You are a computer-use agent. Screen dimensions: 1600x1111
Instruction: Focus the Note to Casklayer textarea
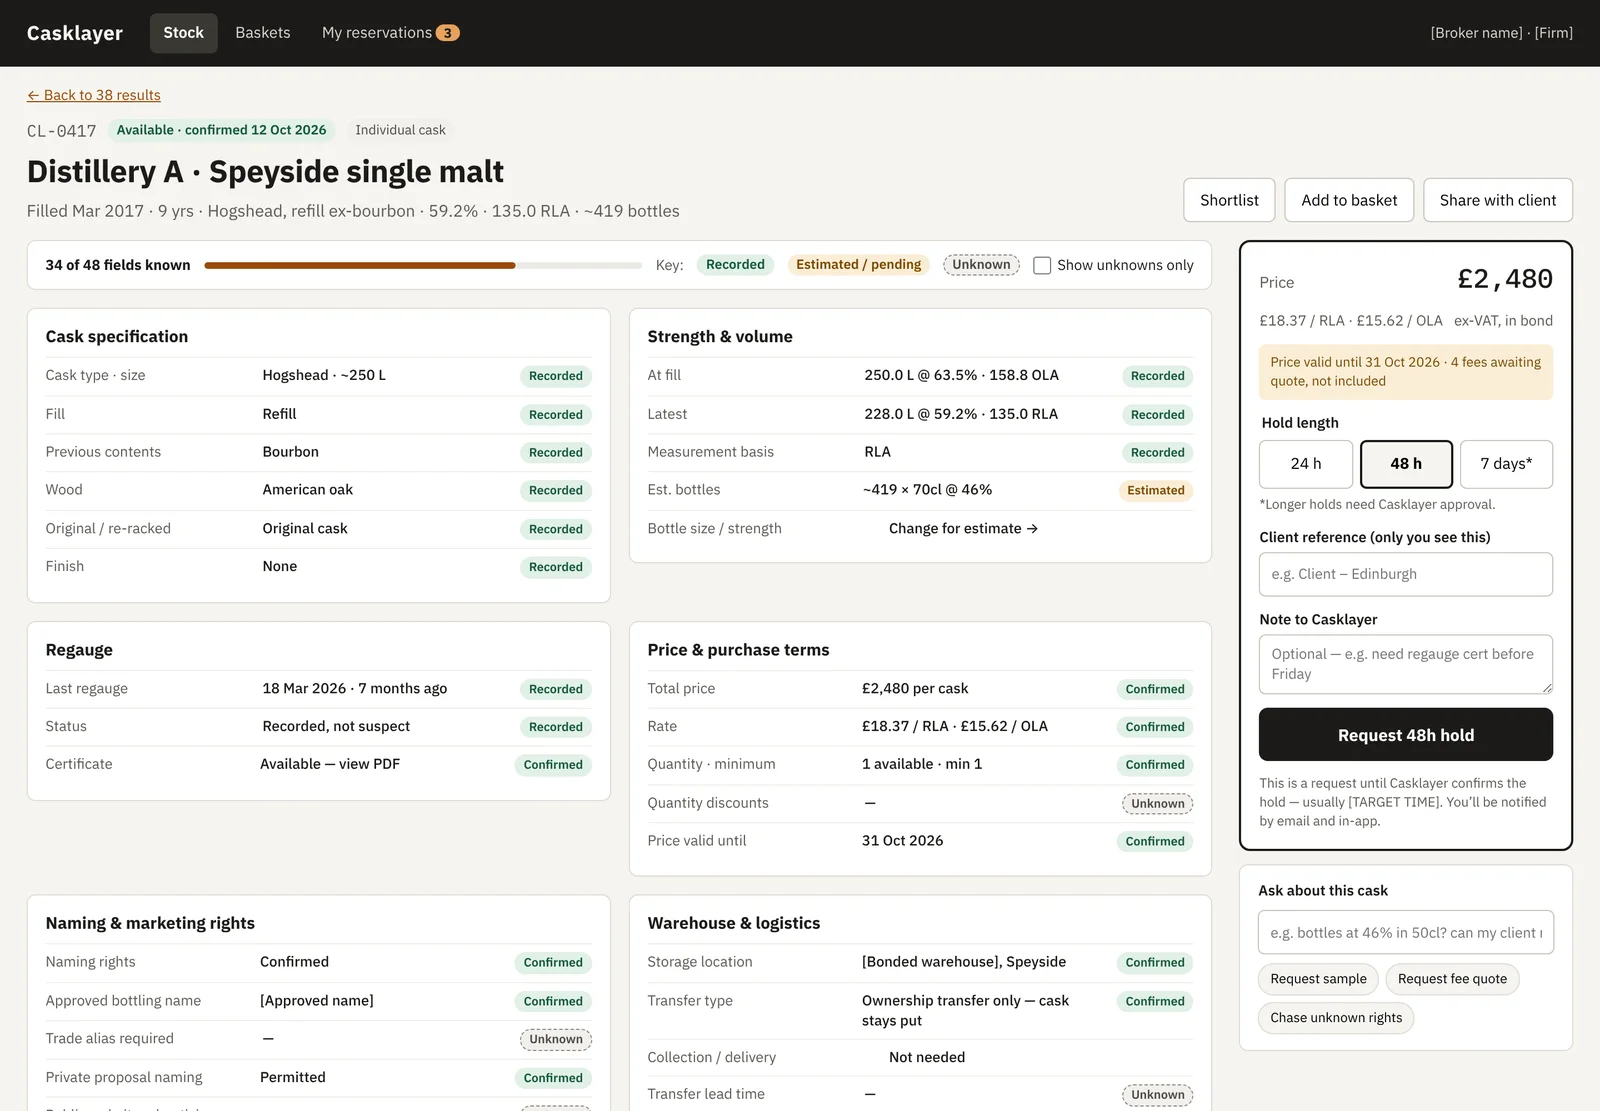coord(1406,664)
